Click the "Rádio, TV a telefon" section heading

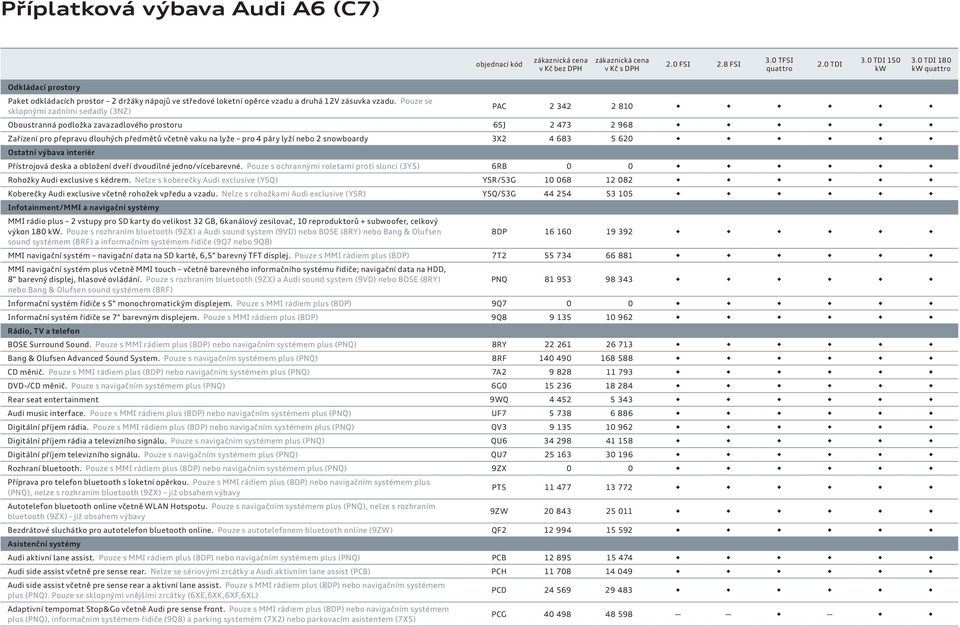tap(43, 331)
